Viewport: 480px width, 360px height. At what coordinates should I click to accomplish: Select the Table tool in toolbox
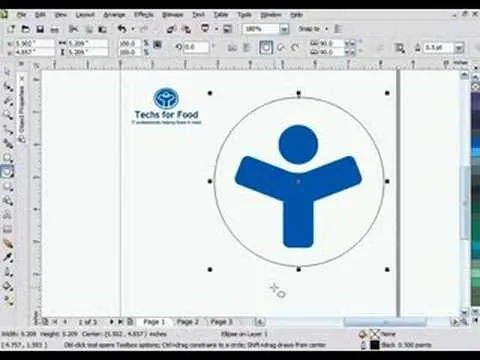point(8,229)
